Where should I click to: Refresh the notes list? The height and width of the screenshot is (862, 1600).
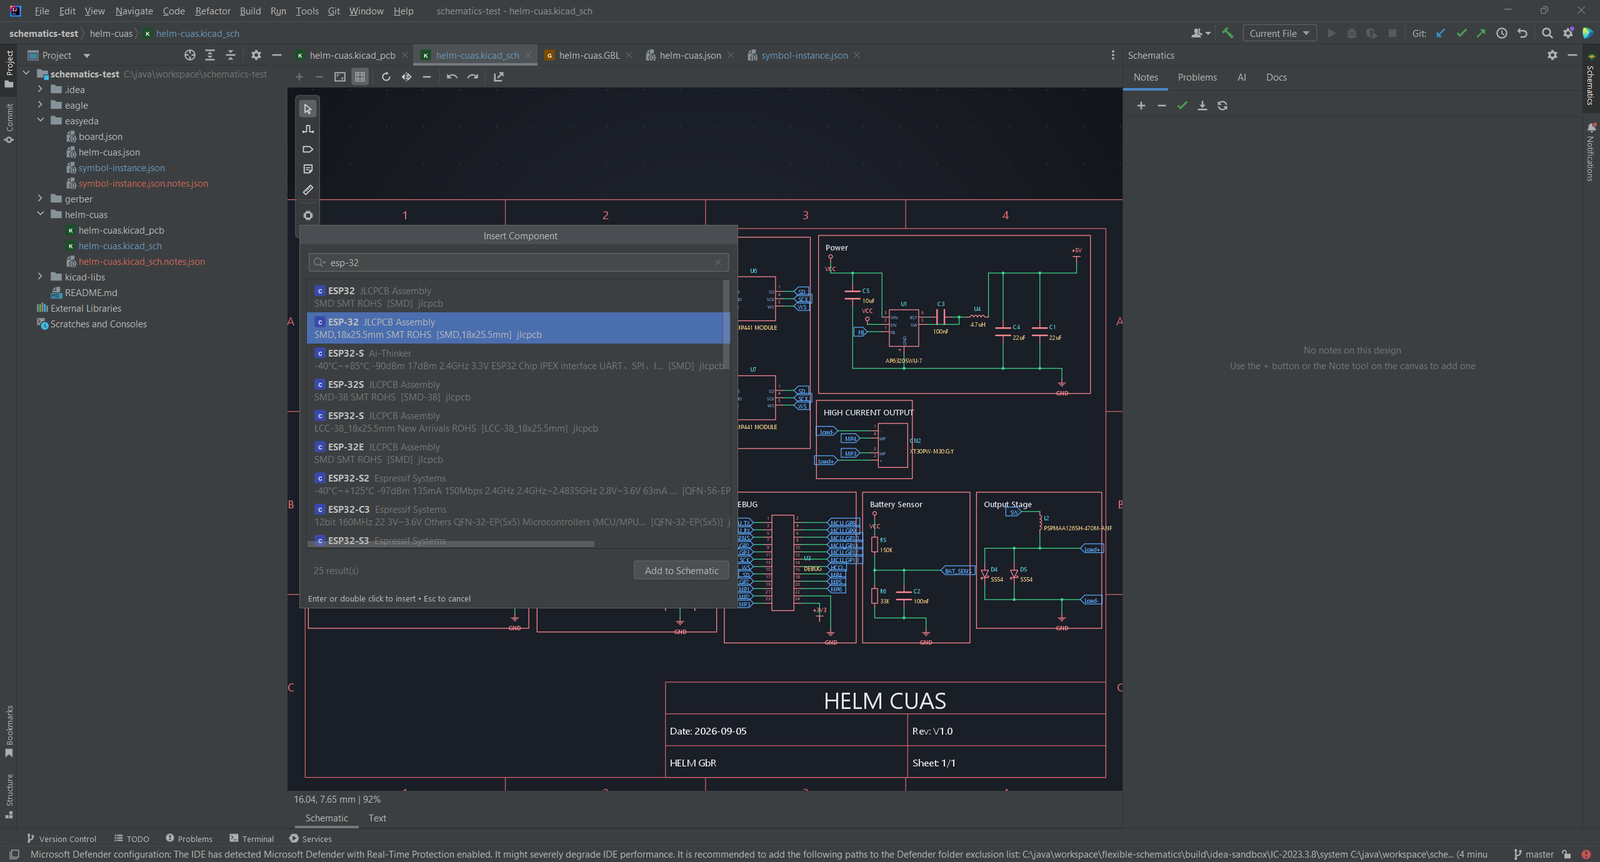[1222, 106]
